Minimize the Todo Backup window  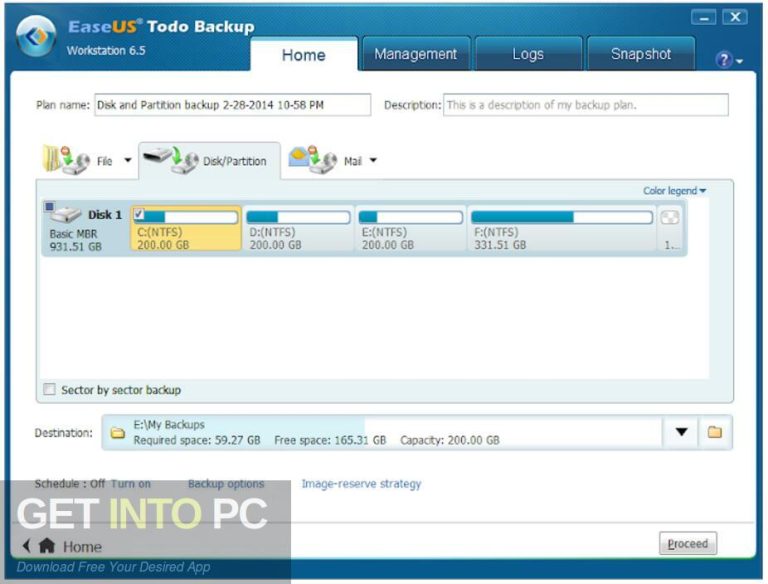point(704,18)
